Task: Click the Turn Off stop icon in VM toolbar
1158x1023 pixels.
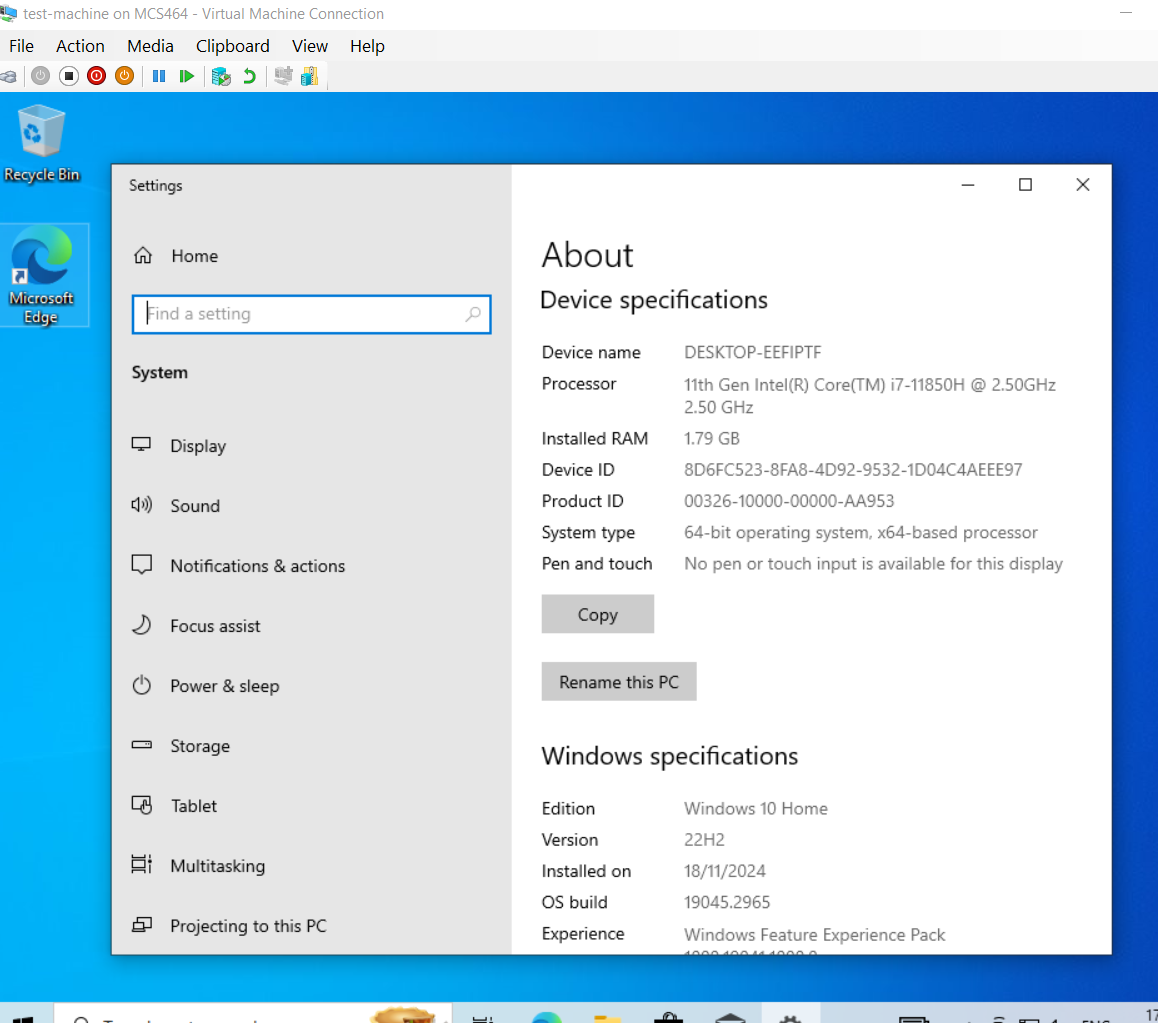Action: point(68,76)
